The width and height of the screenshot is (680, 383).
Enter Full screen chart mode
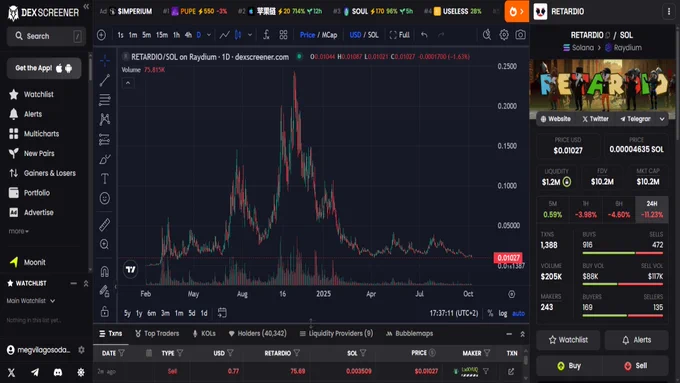coord(399,35)
